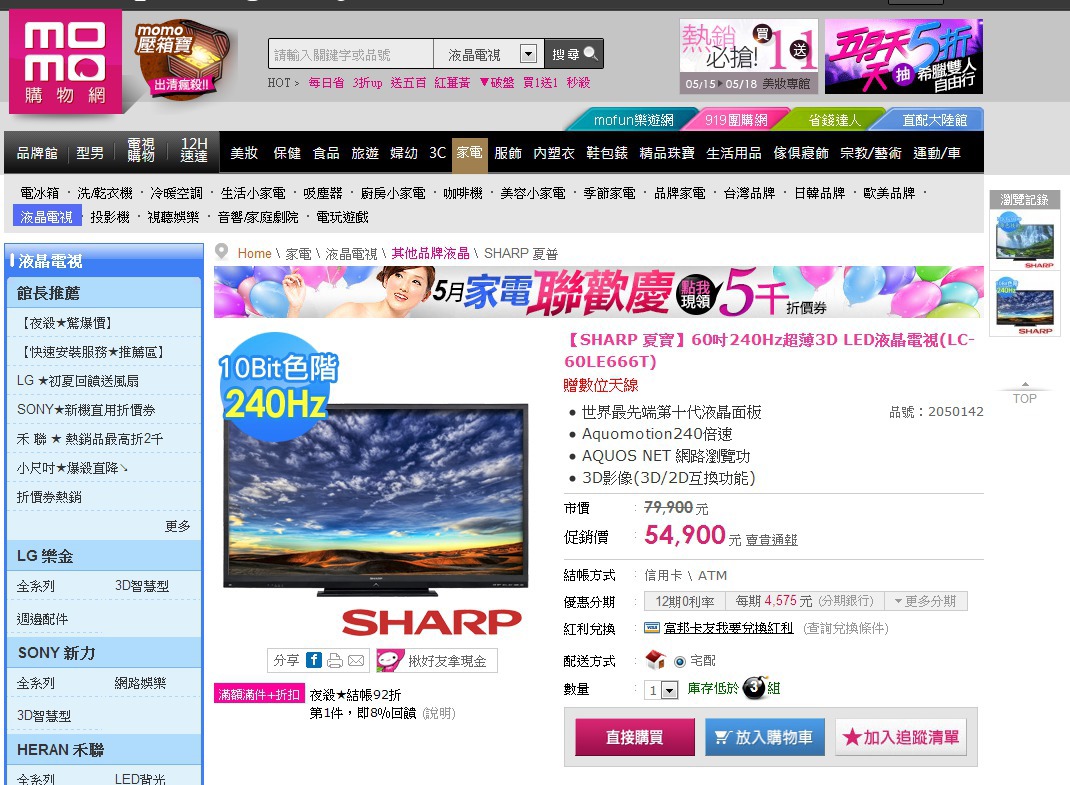The width and height of the screenshot is (1070, 785).
Task: Click the 紅蟹黃 hot keyword link
Action: [452, 83]
